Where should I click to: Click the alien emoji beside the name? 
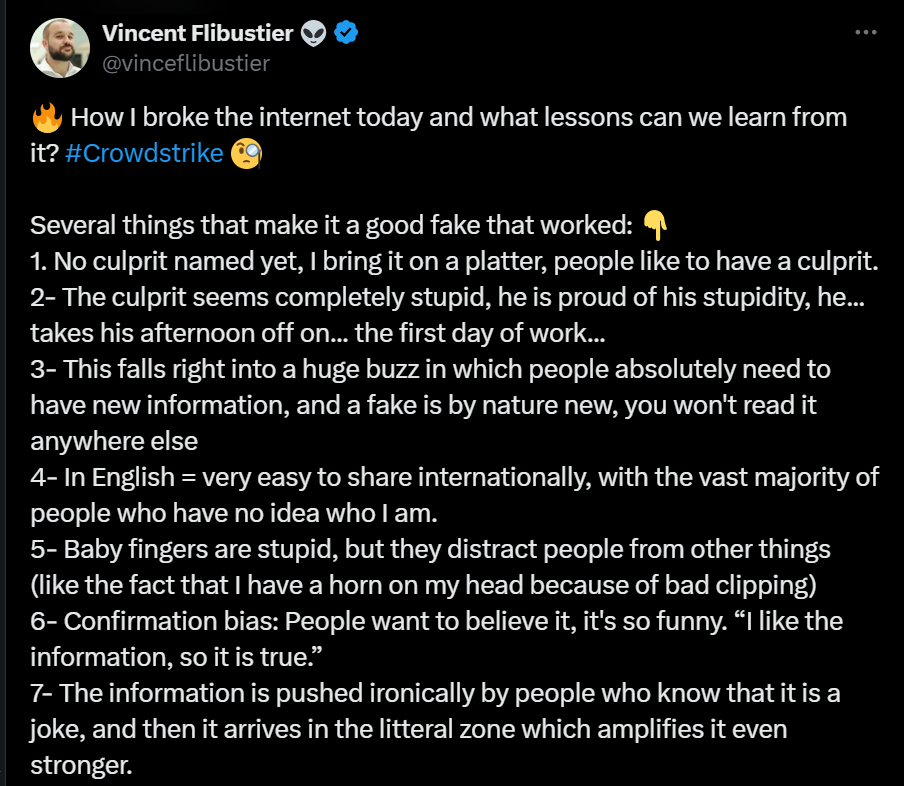[x=312, y=34]
